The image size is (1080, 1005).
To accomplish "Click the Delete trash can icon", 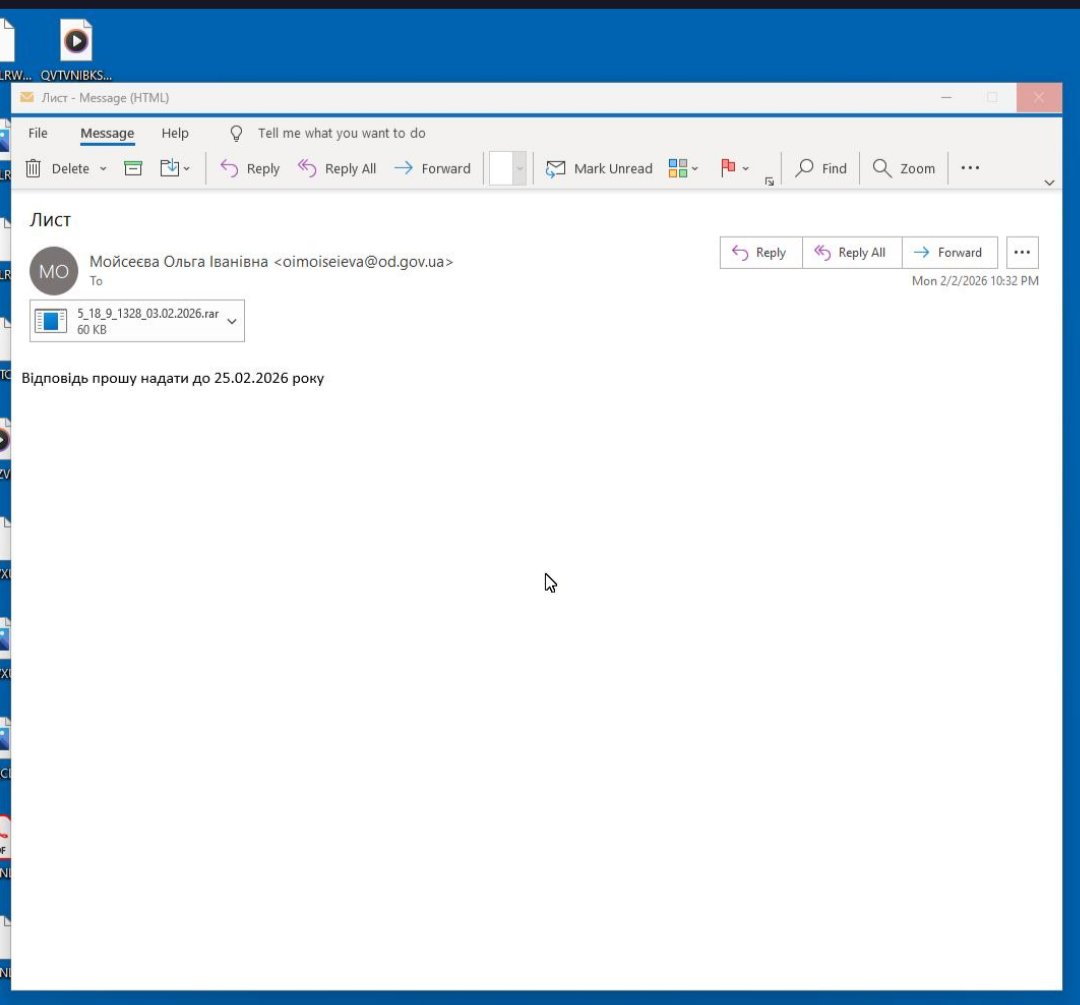I will tap(33, 168).
